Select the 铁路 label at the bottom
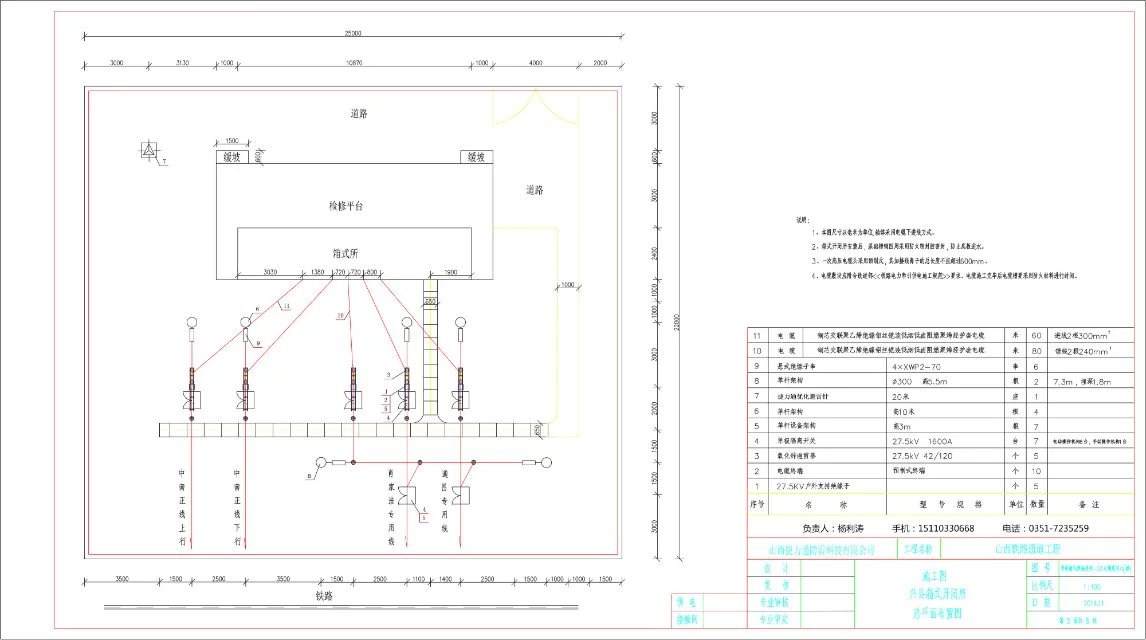Screen dimensions: 1146x640 [324, 594]
